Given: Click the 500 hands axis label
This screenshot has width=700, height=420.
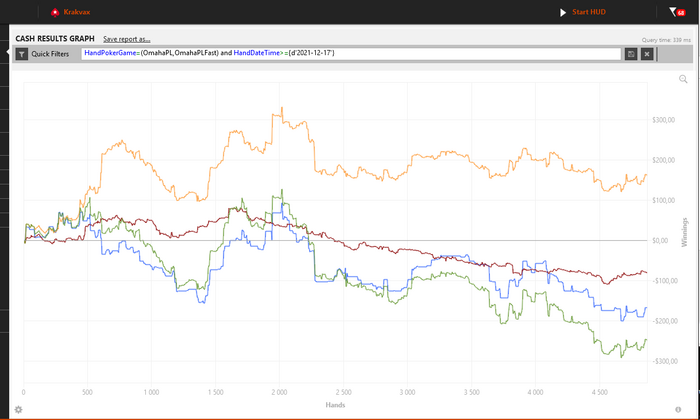Looking at the screenshot, I should coord(88,392).
